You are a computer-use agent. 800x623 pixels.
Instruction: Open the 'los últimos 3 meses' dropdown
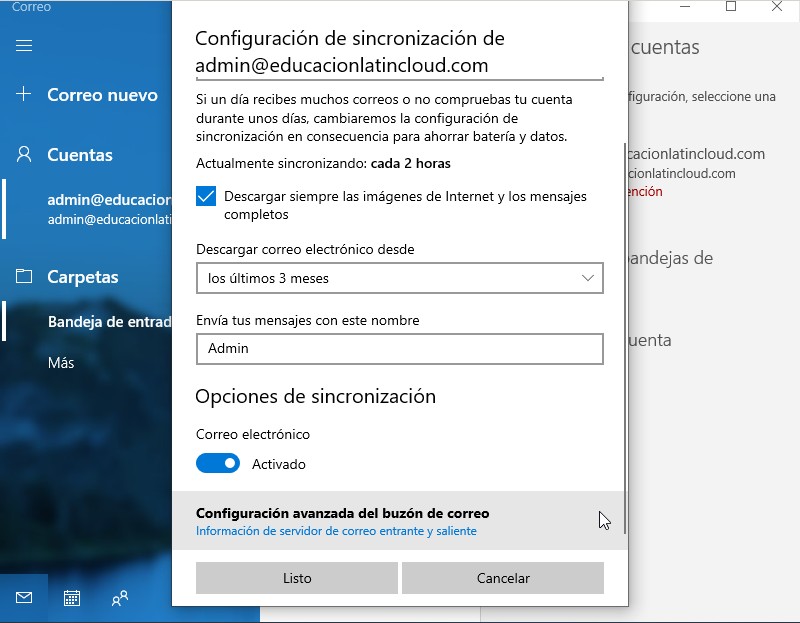[399, 278]
